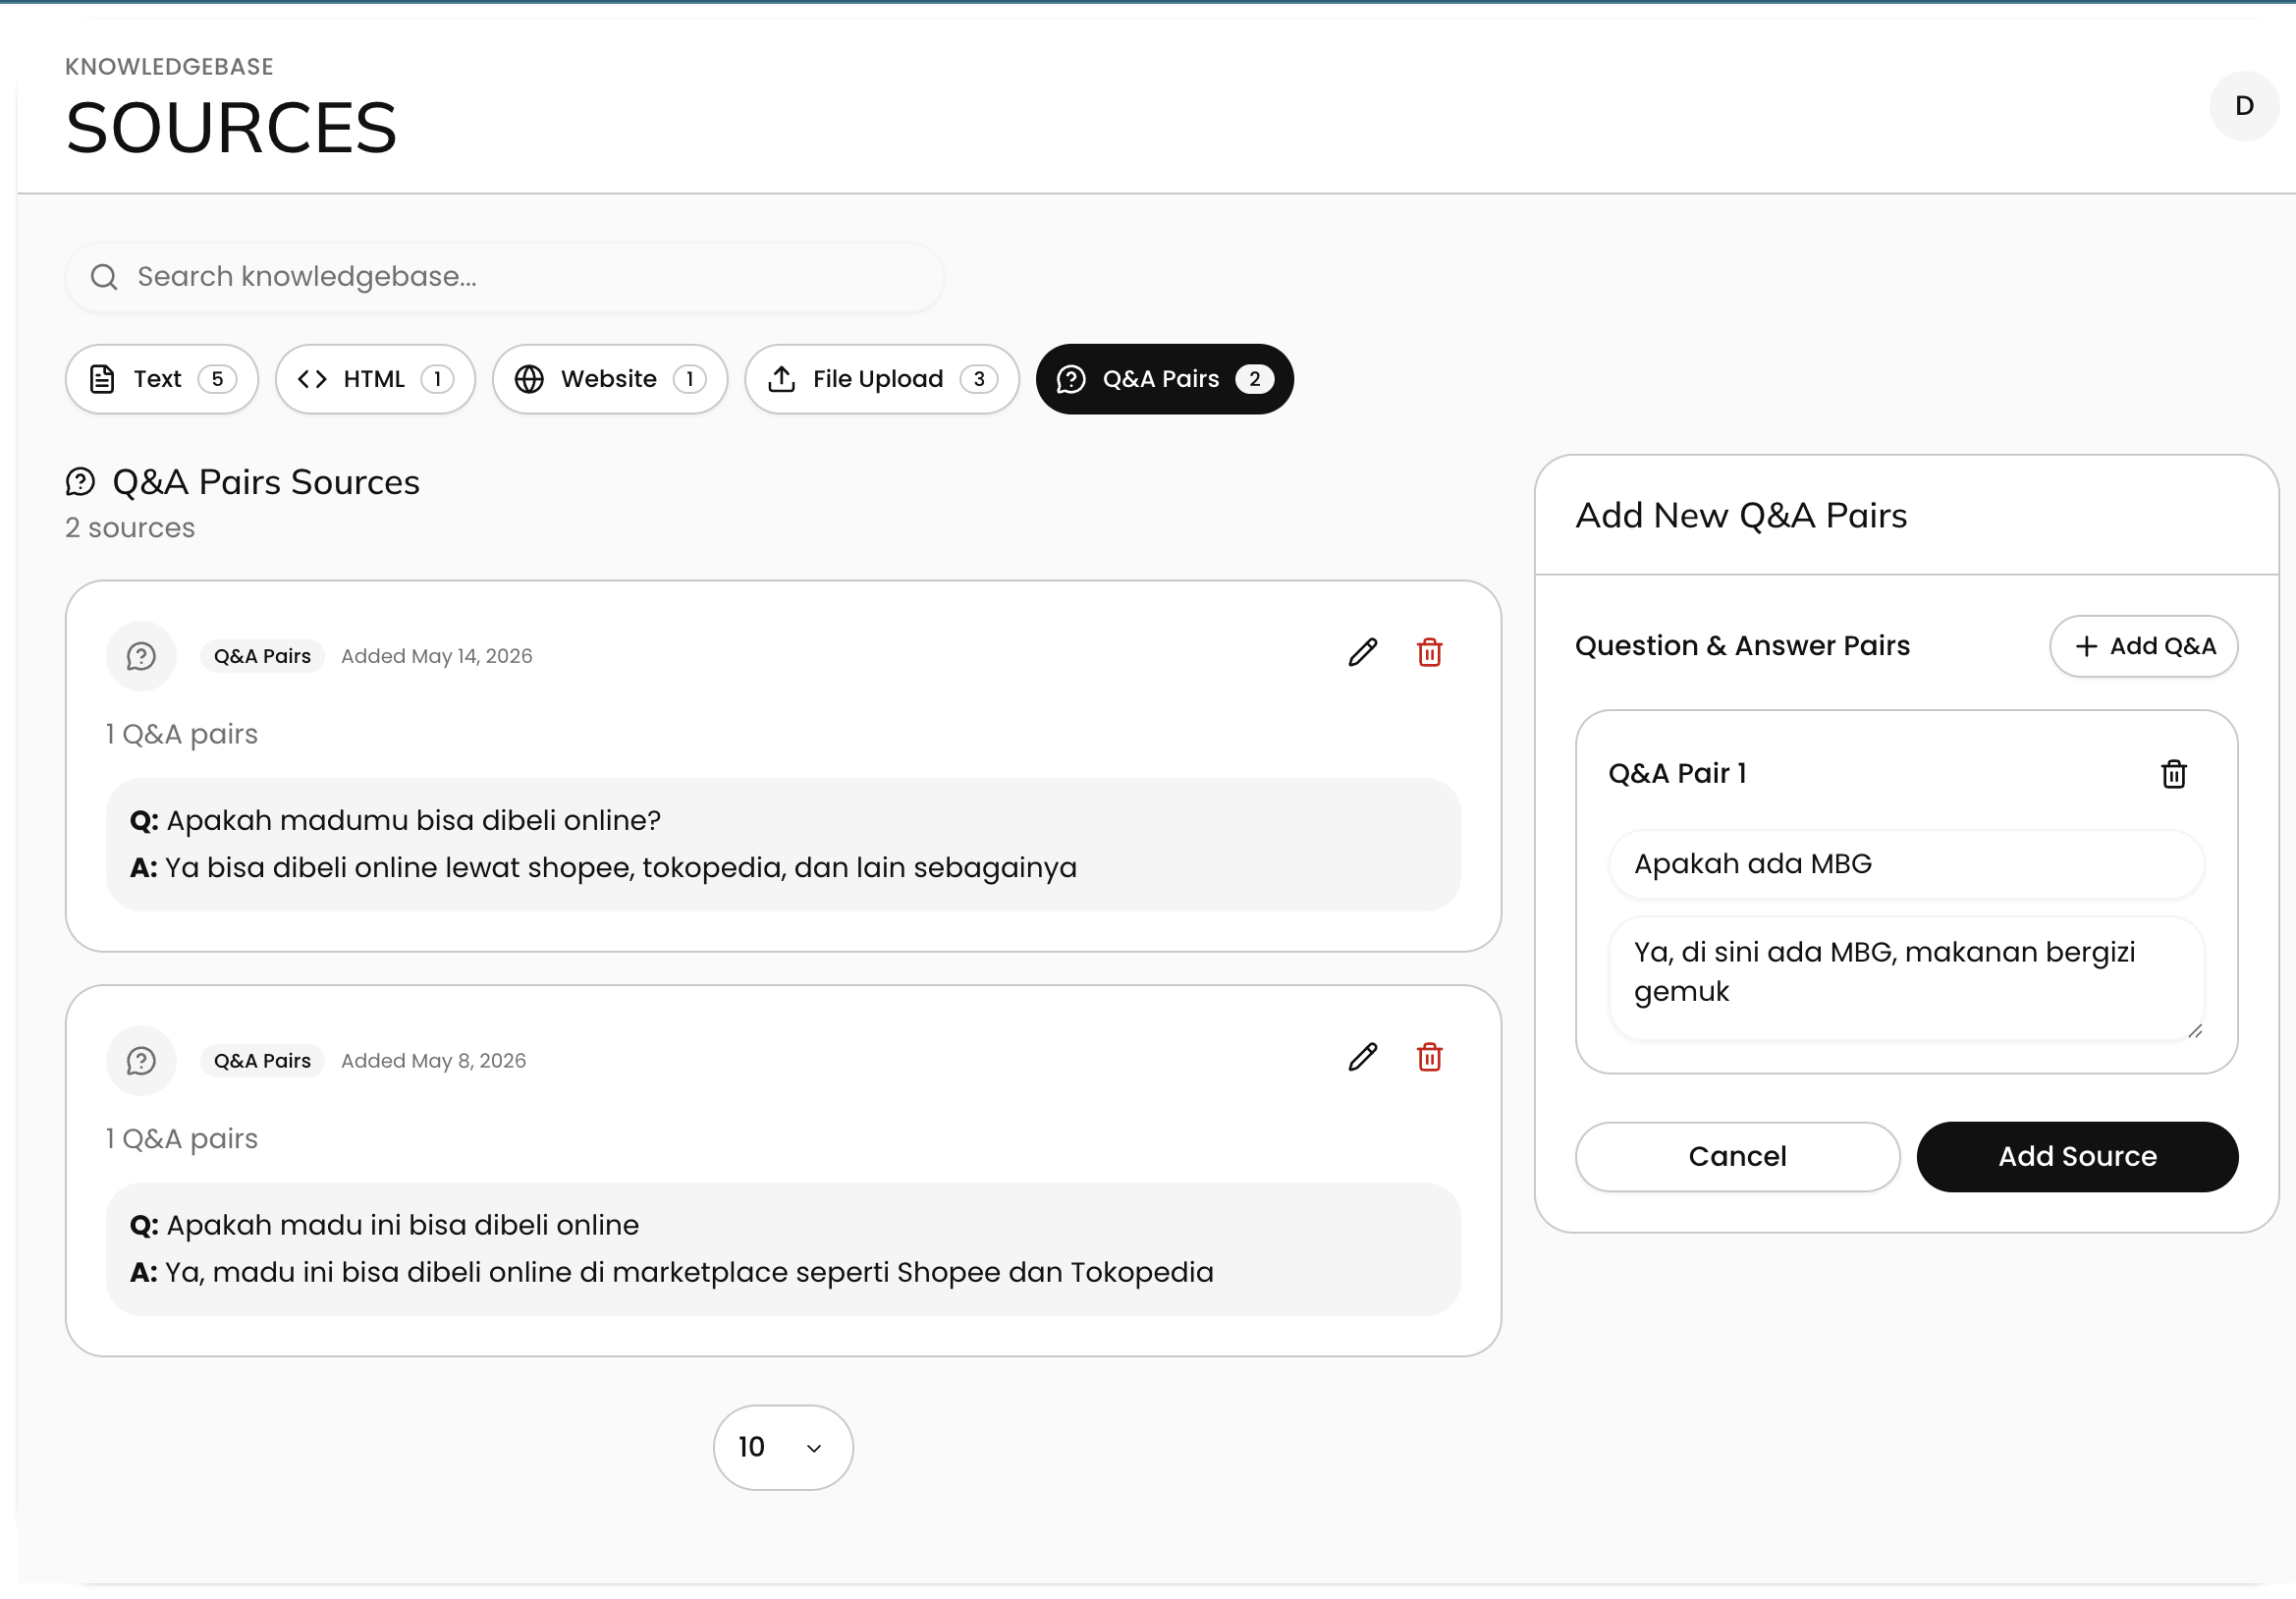Switch to the File Upload tab

(882, 379)
